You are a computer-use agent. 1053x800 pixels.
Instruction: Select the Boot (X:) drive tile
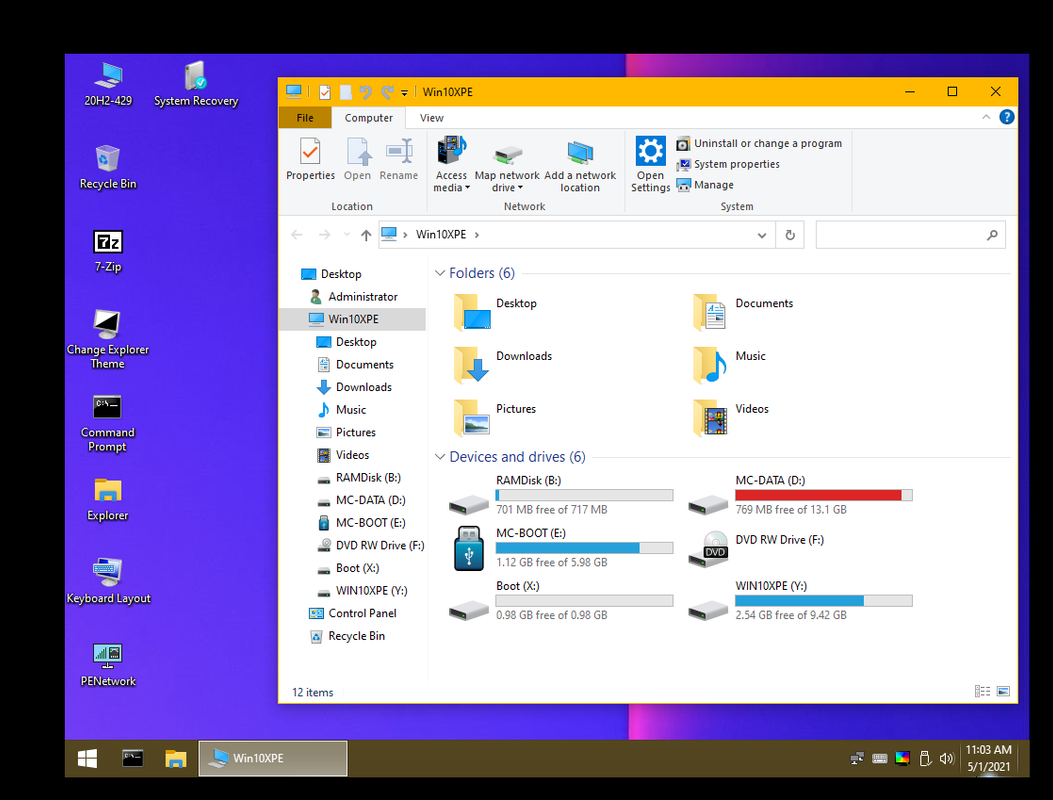point(561,601)
